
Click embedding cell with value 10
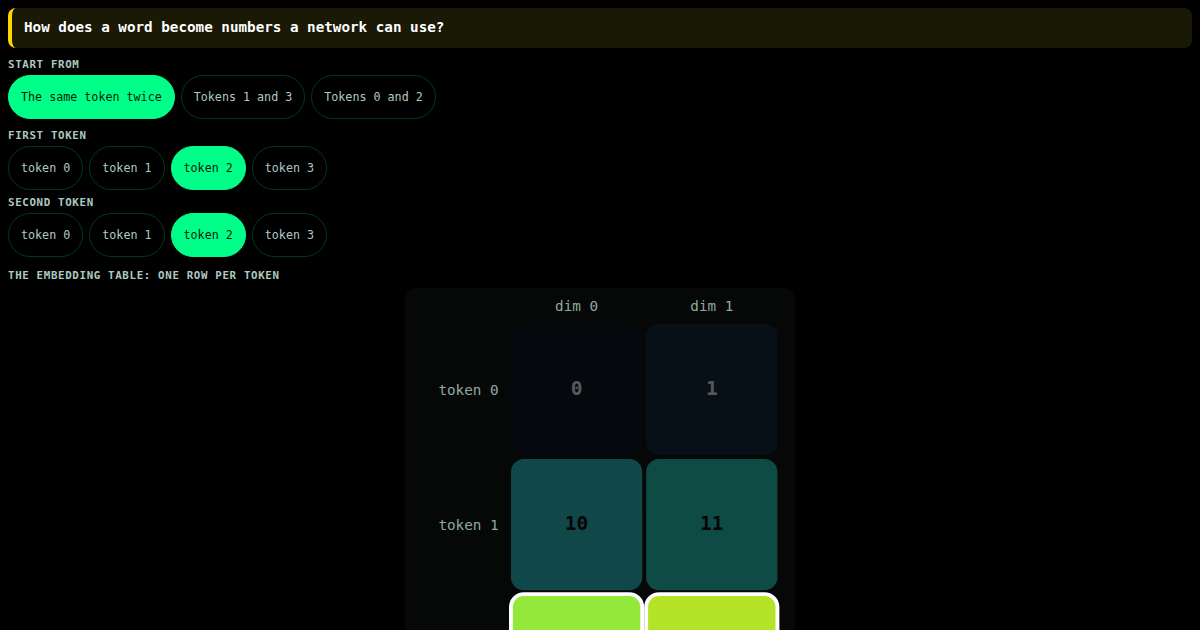[577, 524]
